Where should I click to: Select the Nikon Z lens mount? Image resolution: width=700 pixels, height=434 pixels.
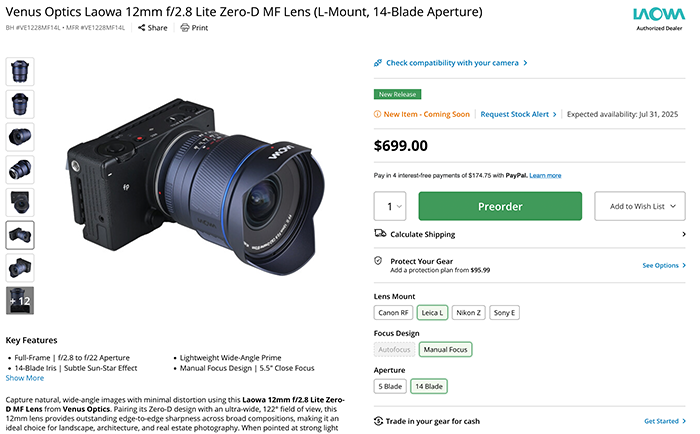point(469,313)
